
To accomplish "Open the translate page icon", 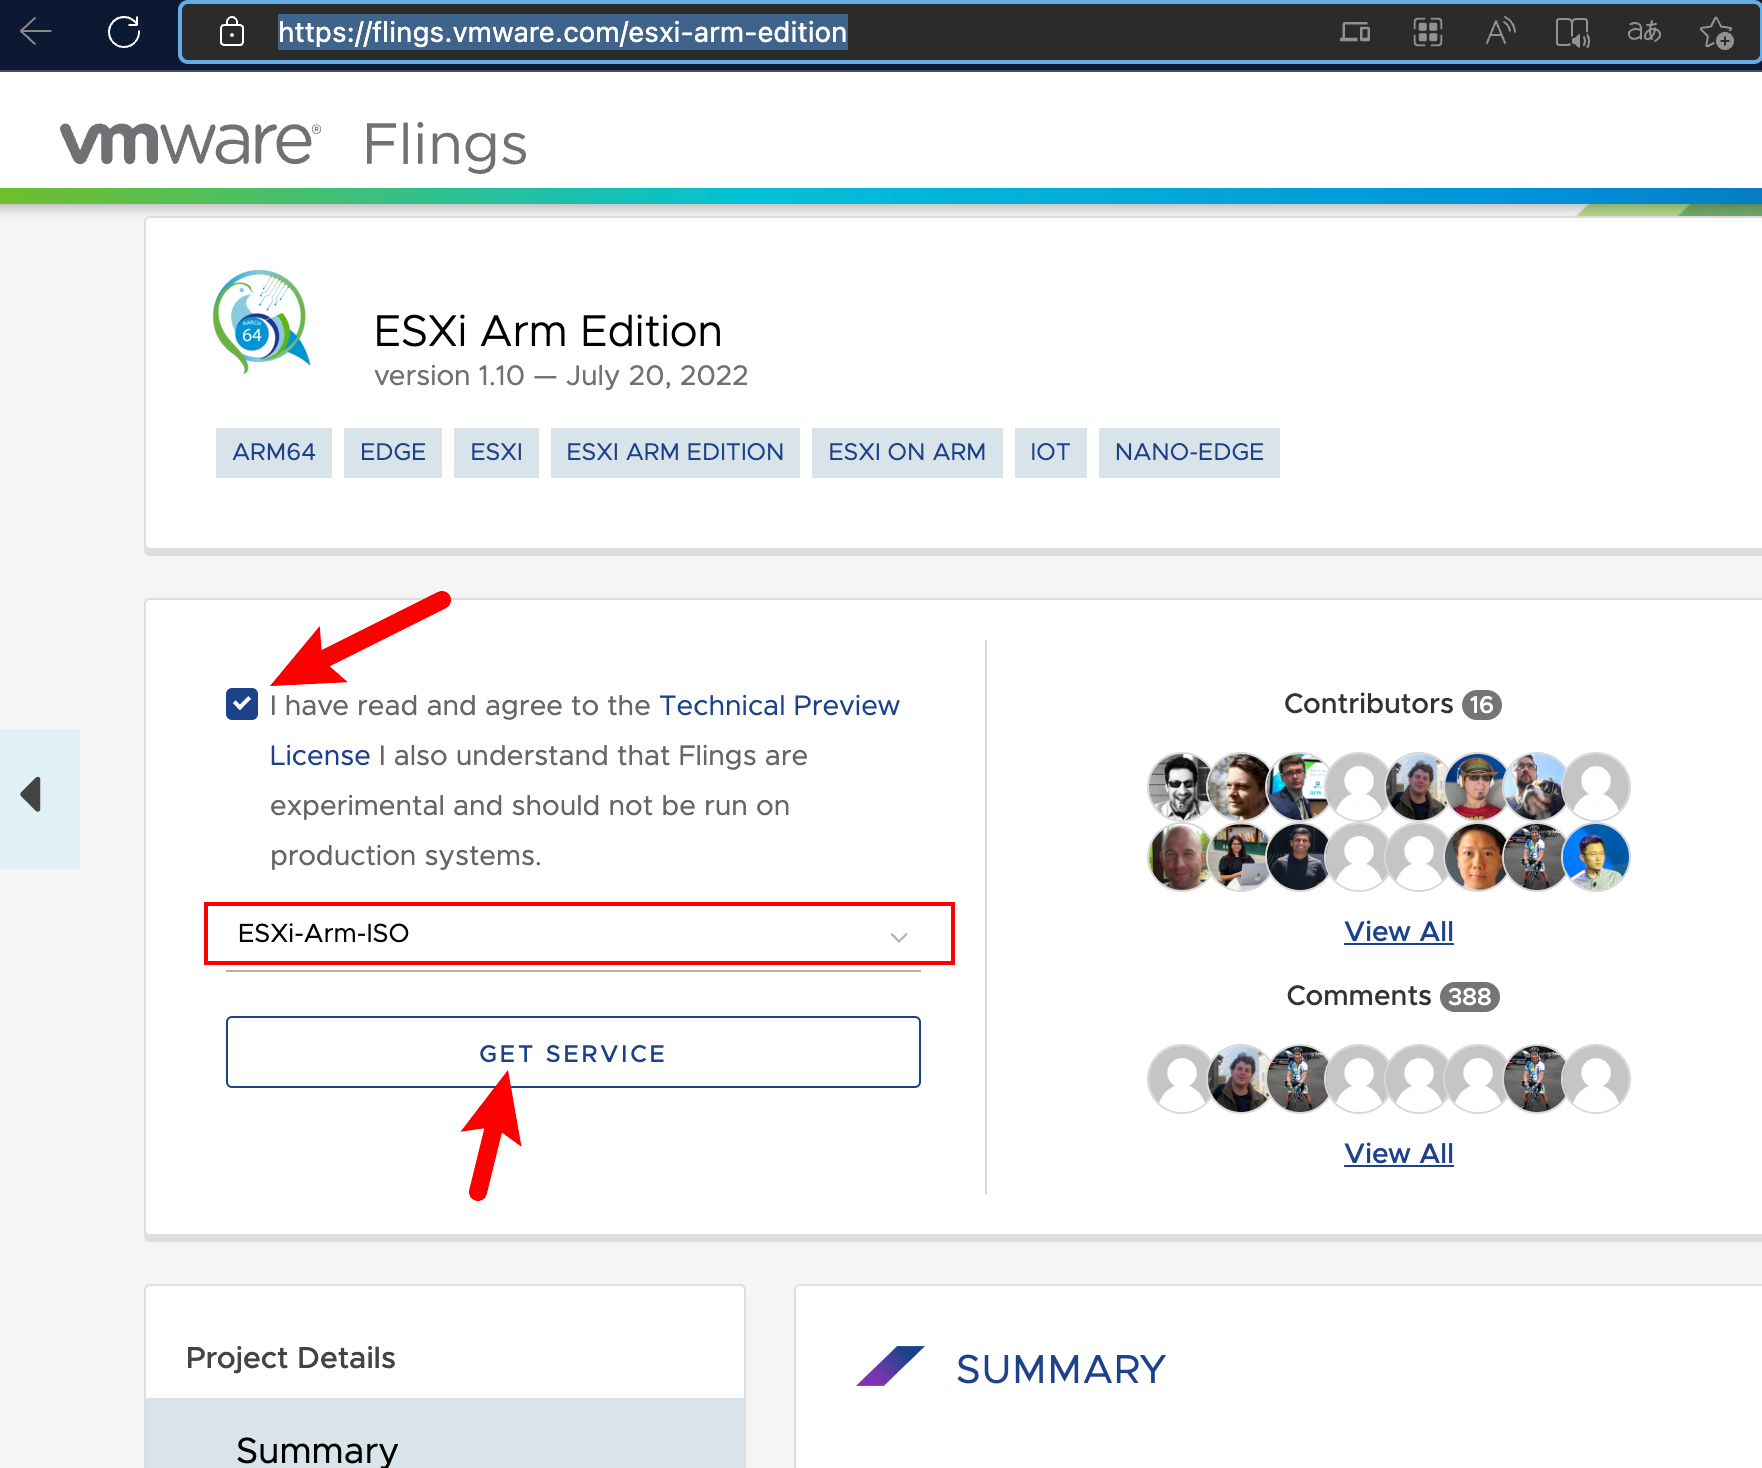I will [x=1644, y=32].
